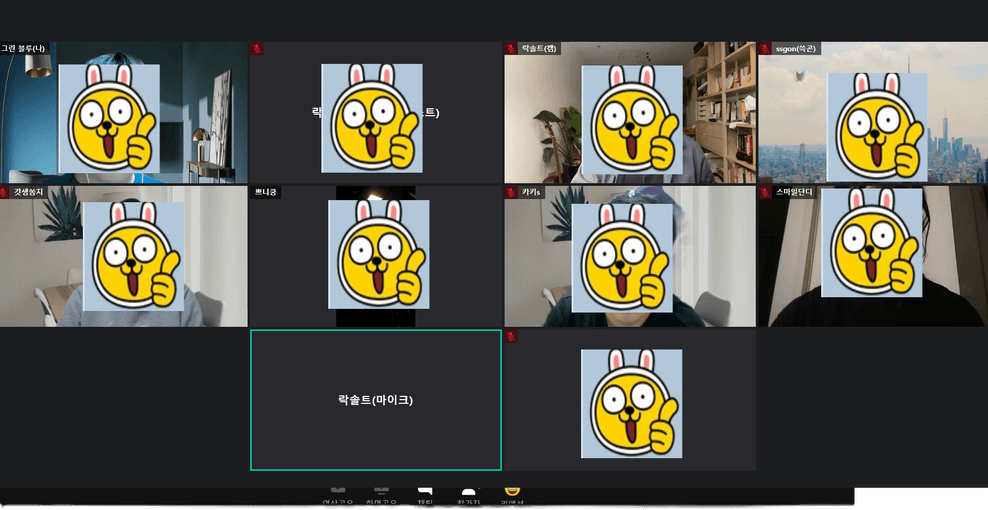Click the 락솔트(마이크) name text

pos(376,400)
